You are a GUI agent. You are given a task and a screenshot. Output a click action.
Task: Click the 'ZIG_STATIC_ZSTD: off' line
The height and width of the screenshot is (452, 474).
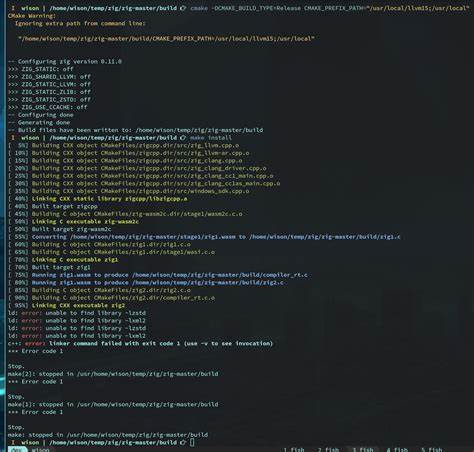click(x=49, y=100)
